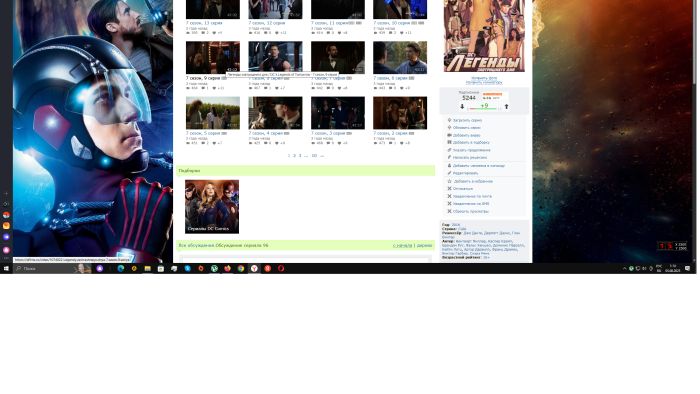This screenshot has height=394, width=700.
Task: Open Opera browser icon in taskbar
Action: (x=281, y=269)
